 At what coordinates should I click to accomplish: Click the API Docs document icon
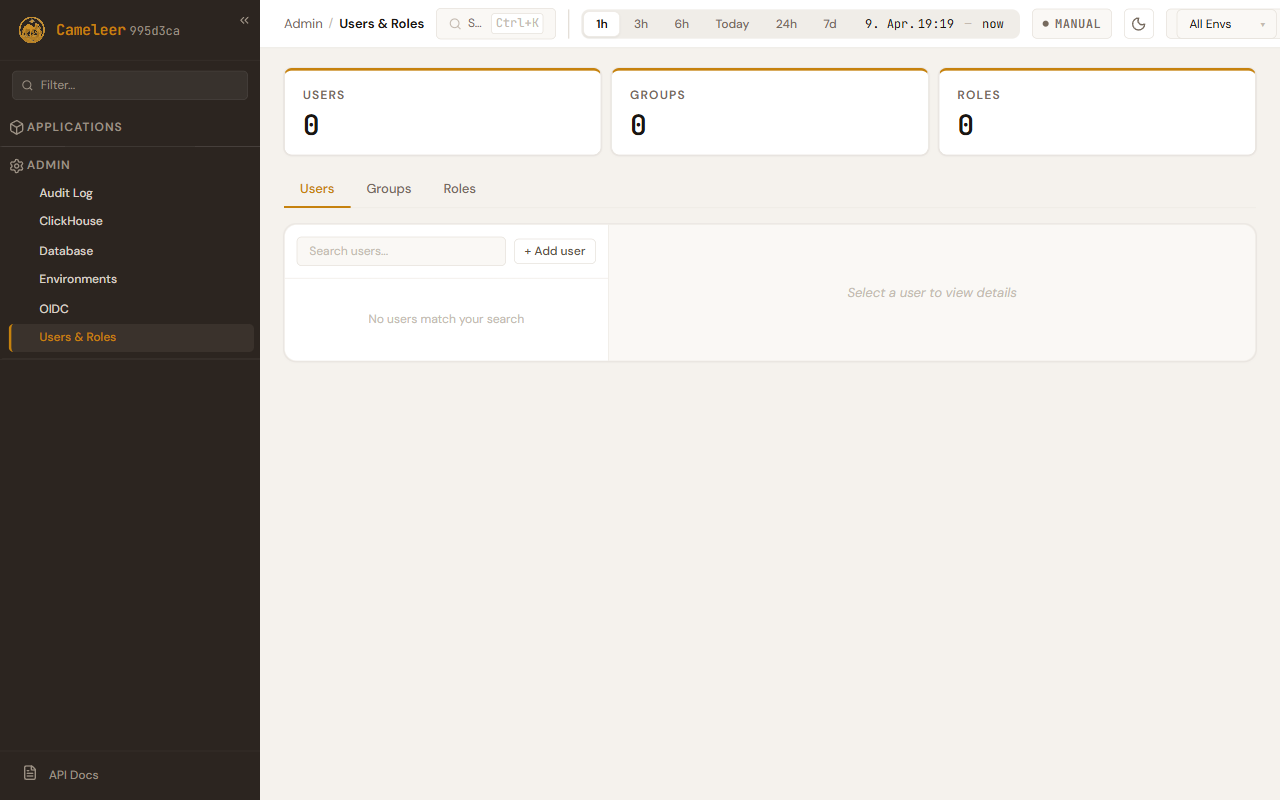[x=30, y=774]
